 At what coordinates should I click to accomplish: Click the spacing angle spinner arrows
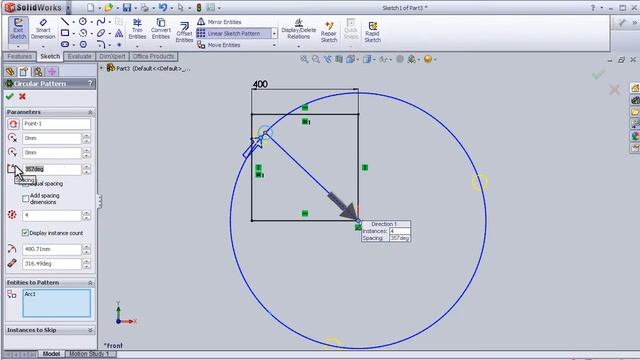point(87,169)
